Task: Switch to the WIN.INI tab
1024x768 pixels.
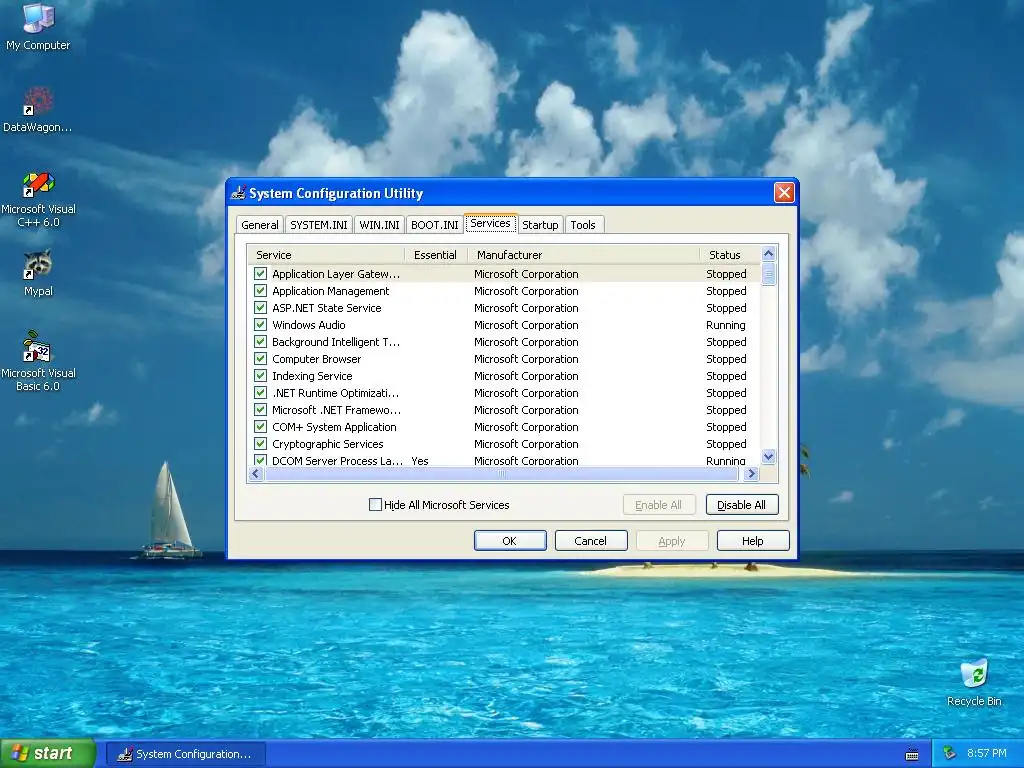Action: click(x=379, y=225)
